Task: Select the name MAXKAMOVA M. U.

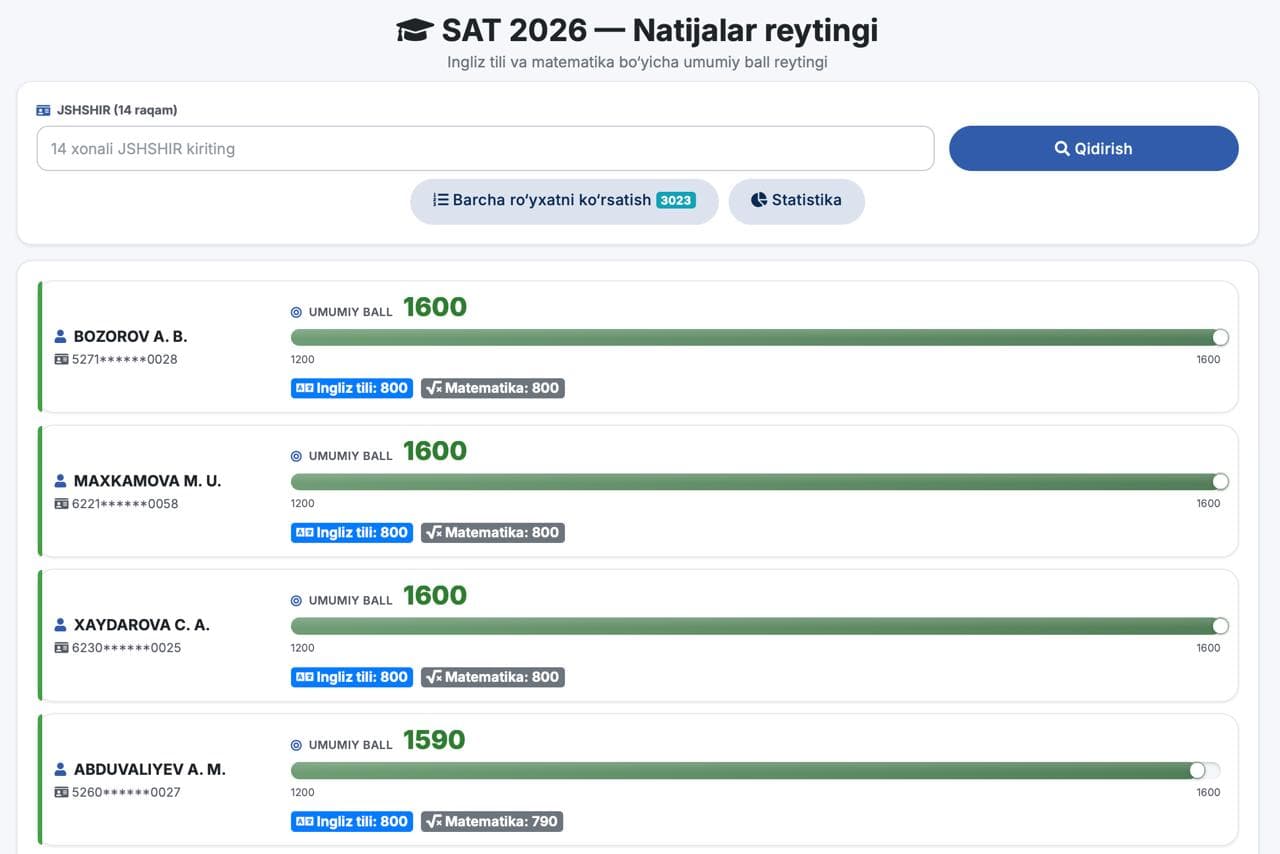Action: tap(148, 481)
